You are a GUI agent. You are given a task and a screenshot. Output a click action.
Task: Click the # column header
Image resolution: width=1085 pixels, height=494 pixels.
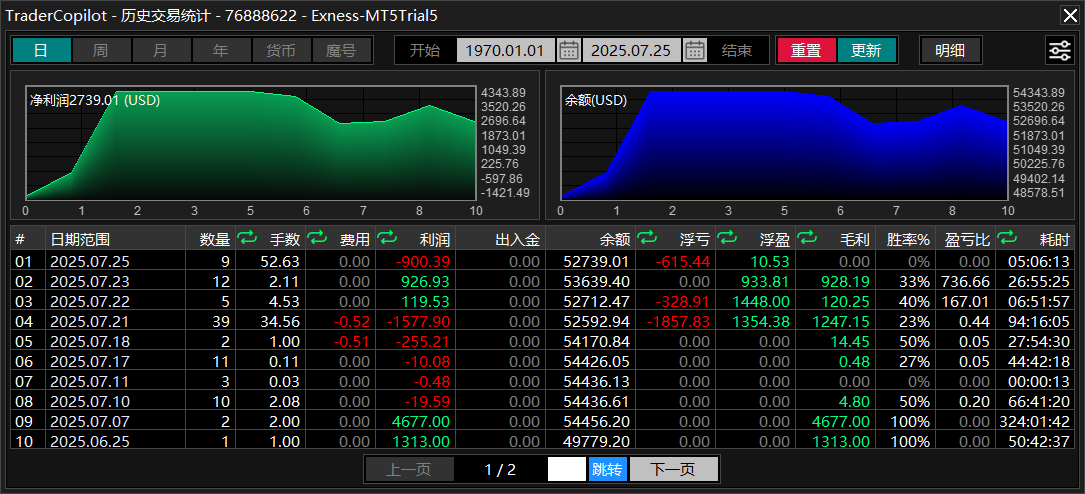point(28,239)
